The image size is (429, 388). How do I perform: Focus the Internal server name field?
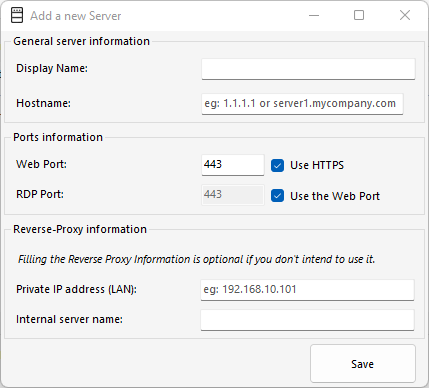click(307, 320)
